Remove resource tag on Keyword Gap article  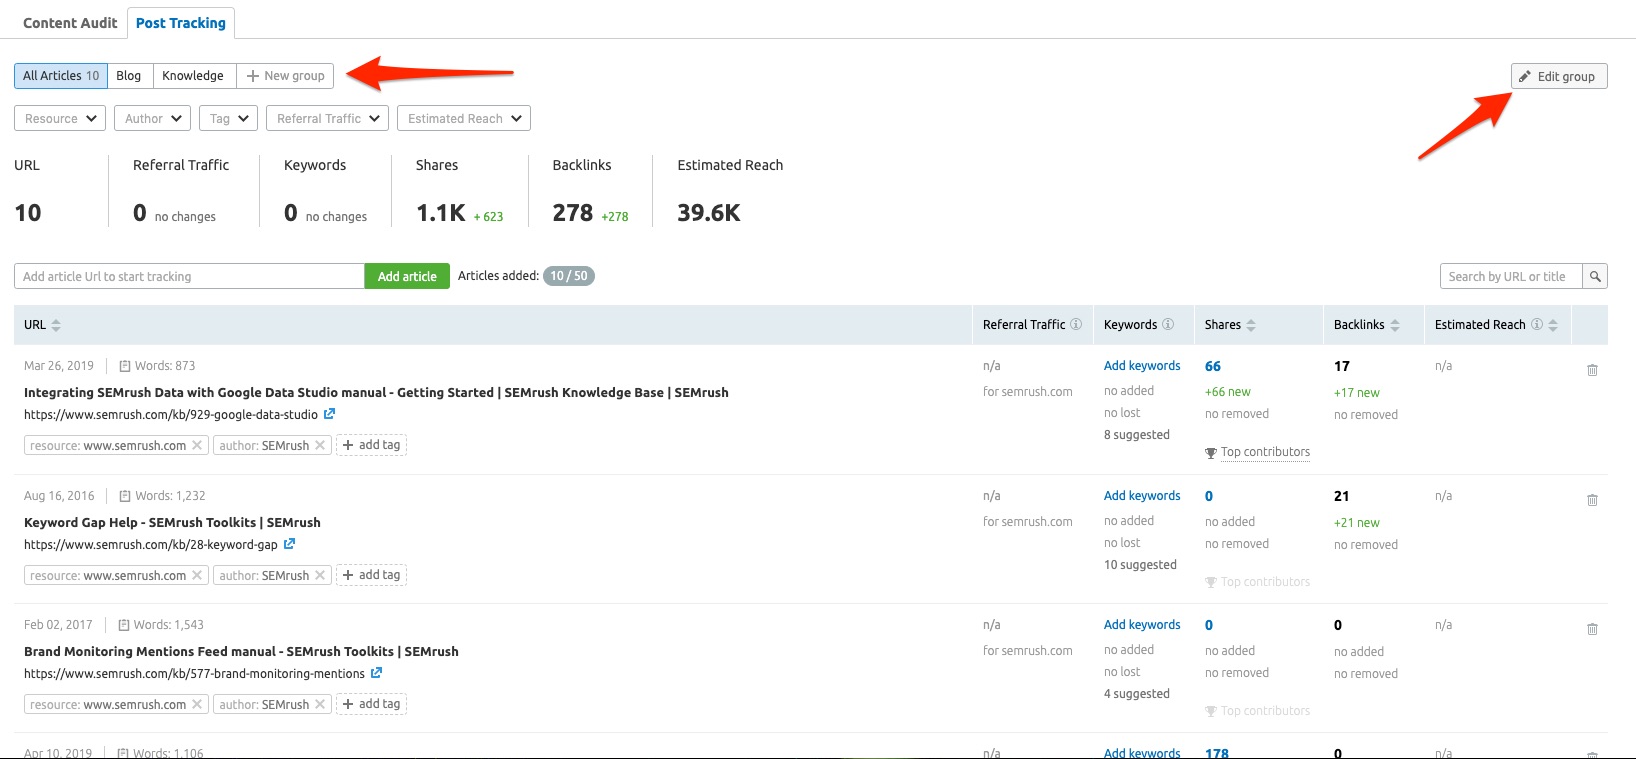pos(197,575)
